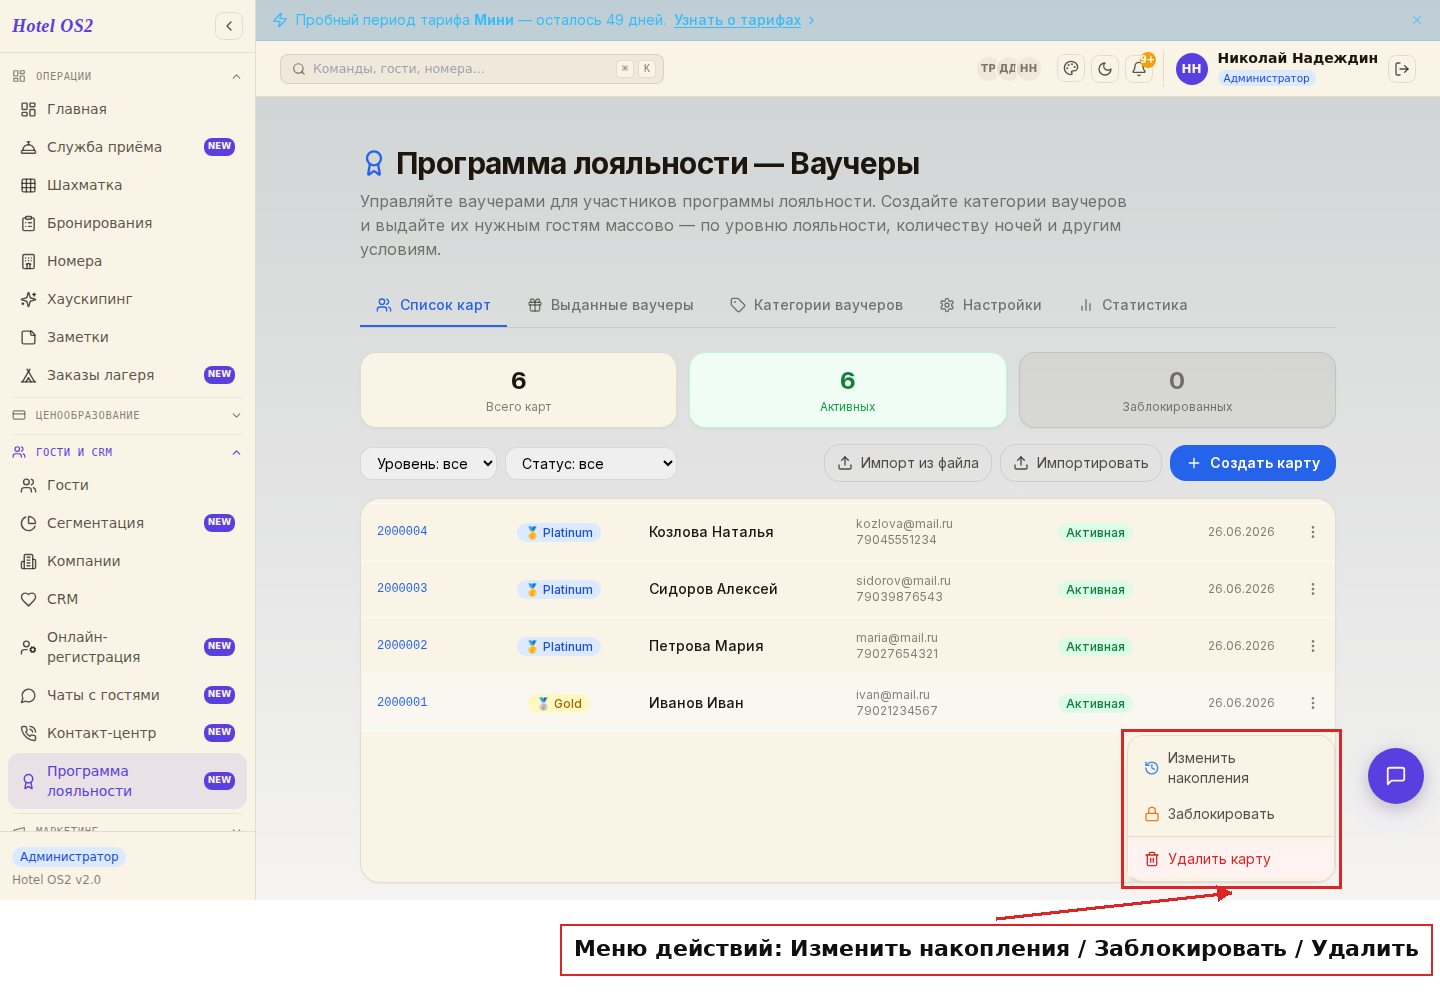Switch to Выданные ваучеры tab
The image size is (1440, 999).
tap(610, 305)
